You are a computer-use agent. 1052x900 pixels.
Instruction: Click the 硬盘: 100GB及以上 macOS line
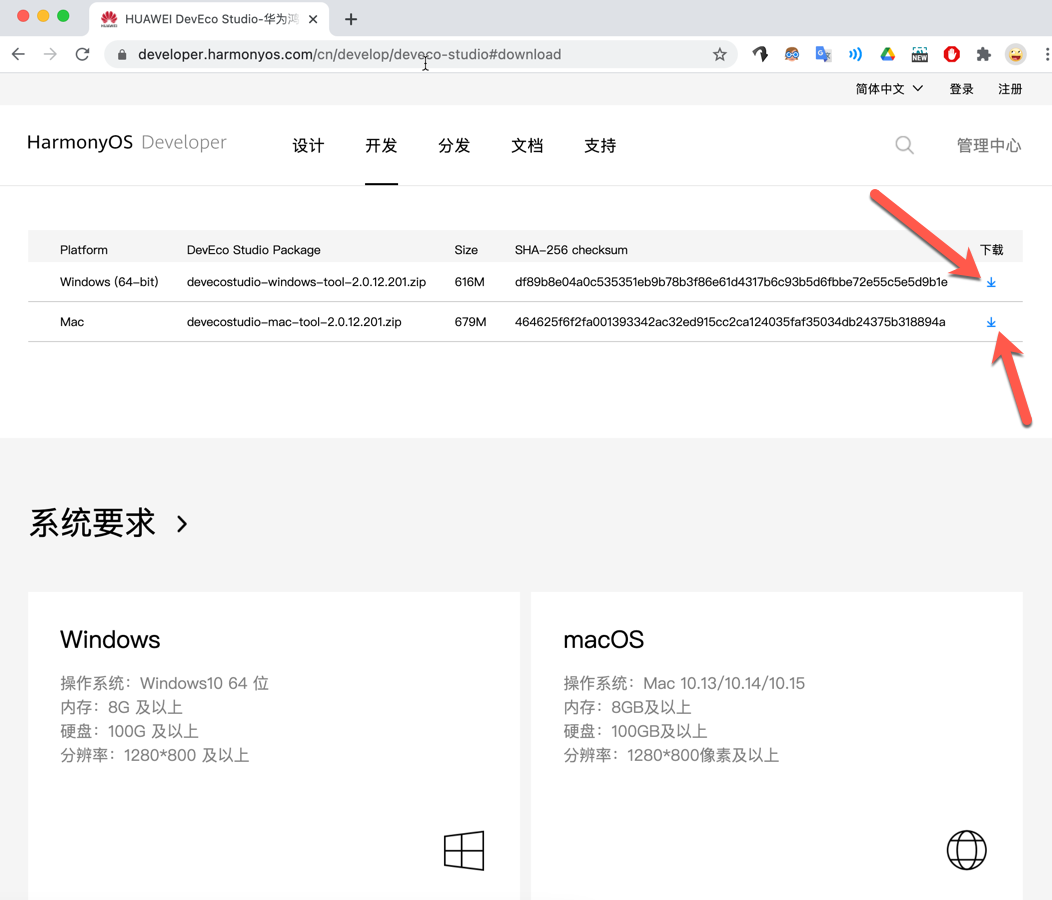click(x=635, y=732)
